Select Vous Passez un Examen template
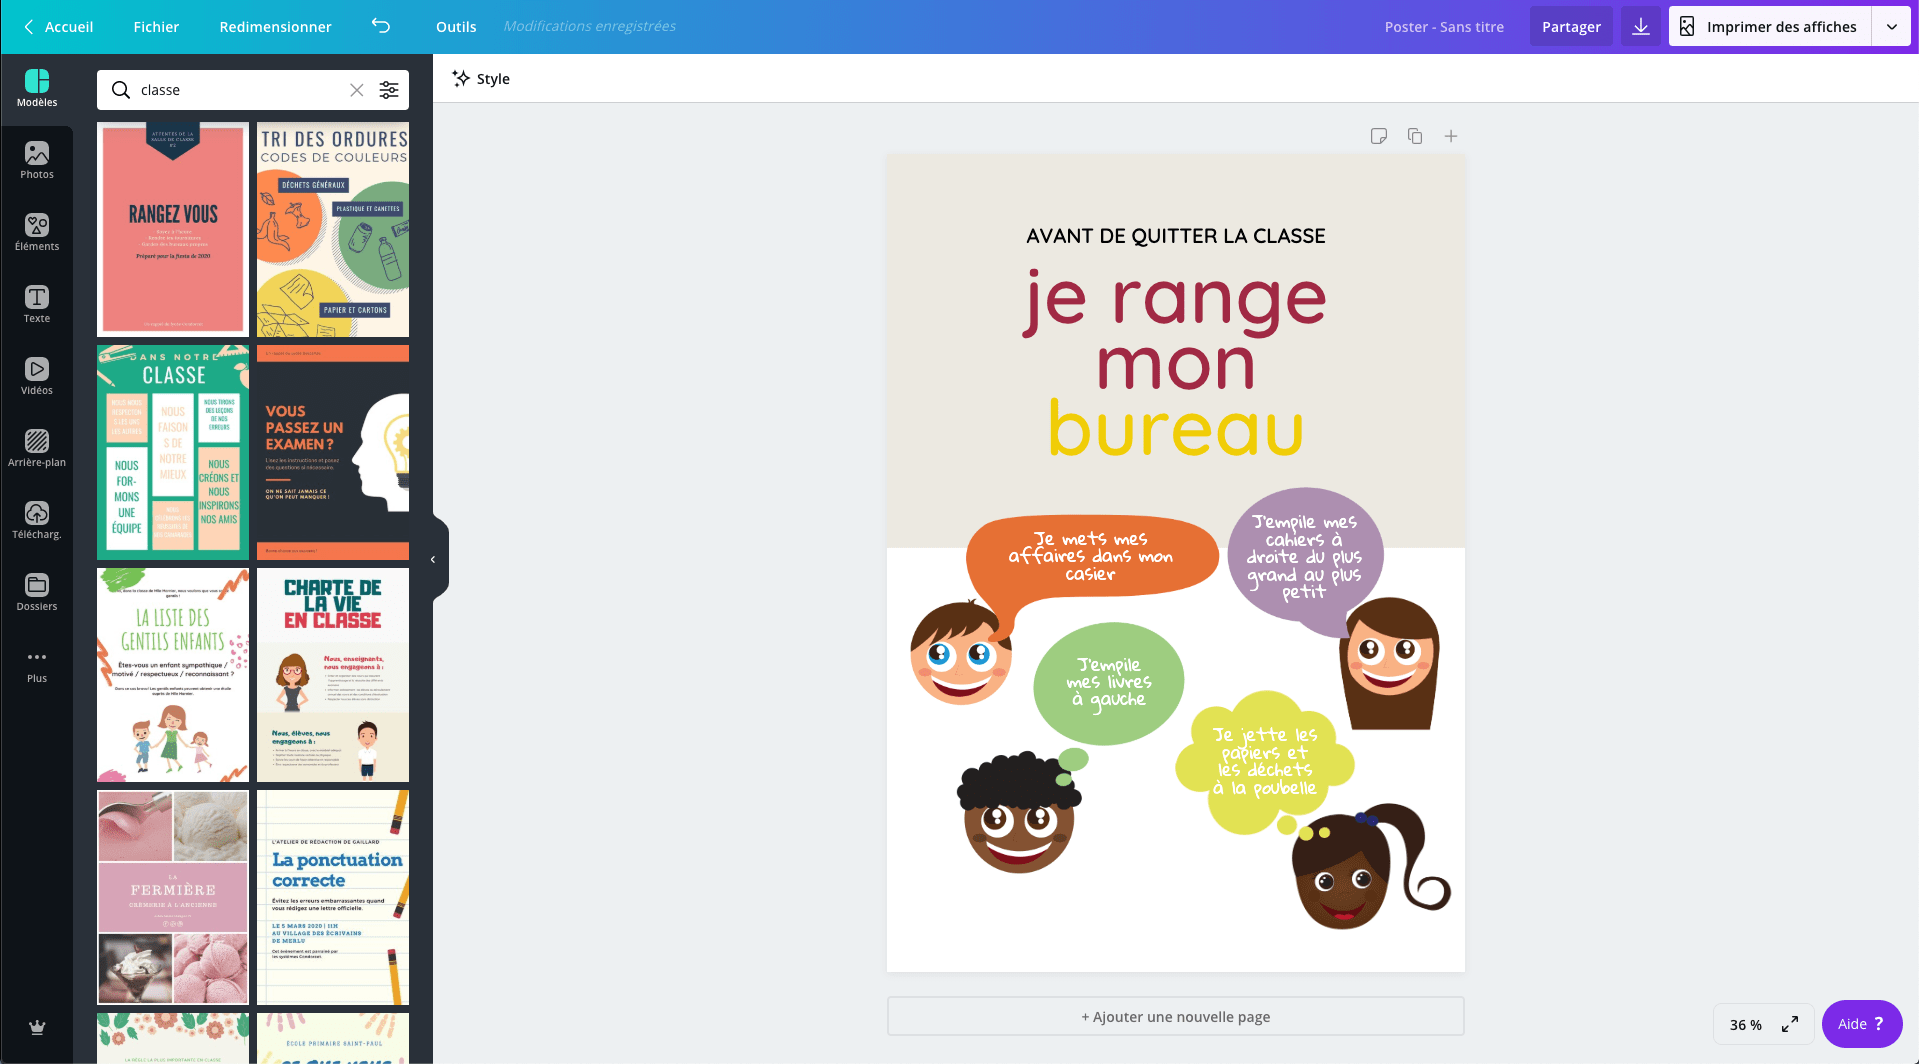 [x=333, y=453]
